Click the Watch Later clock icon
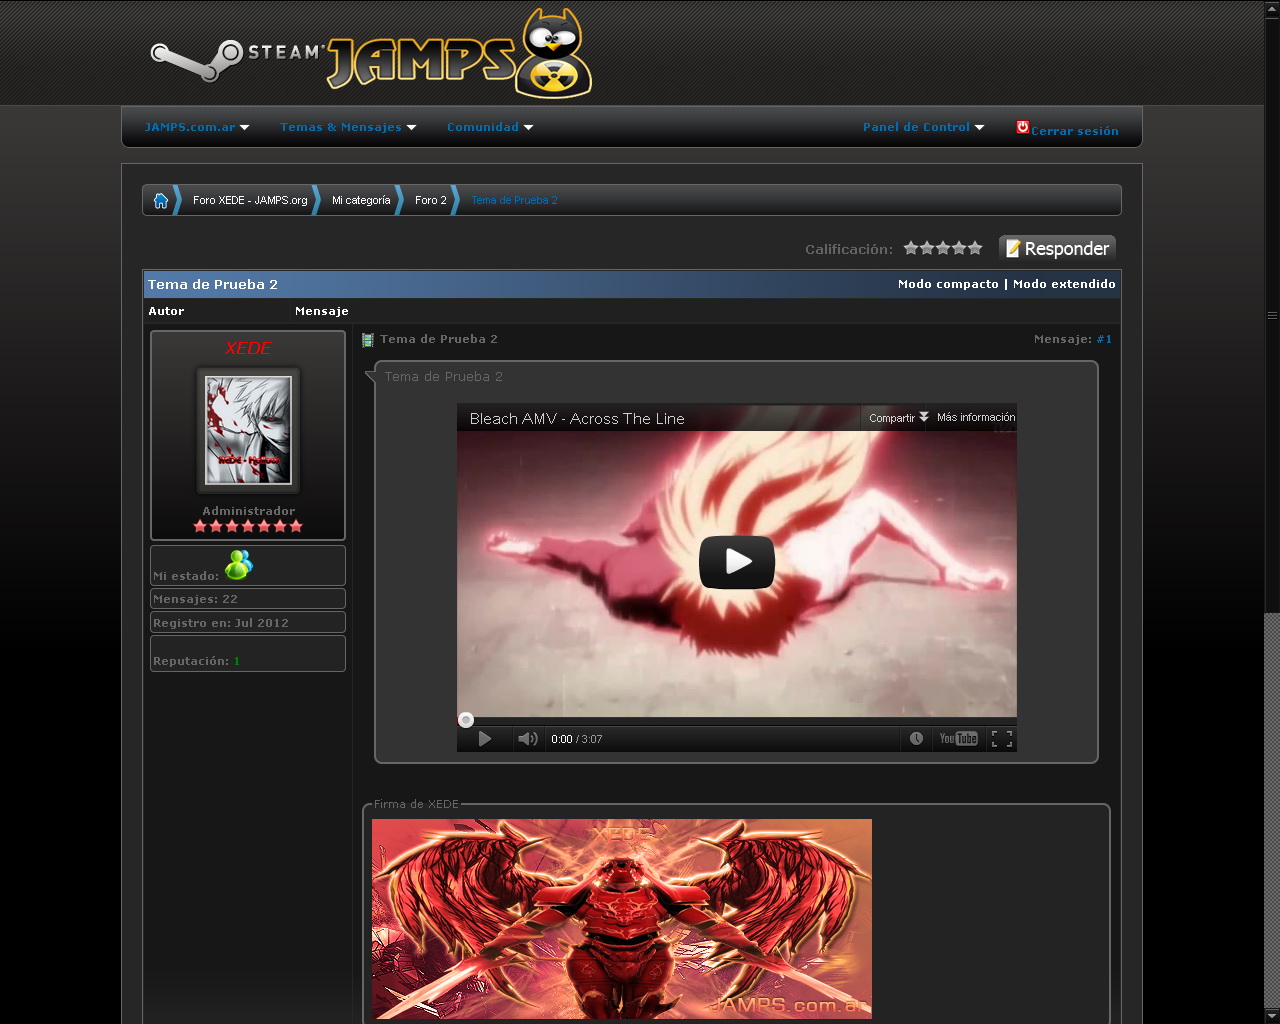 point(916,739)
